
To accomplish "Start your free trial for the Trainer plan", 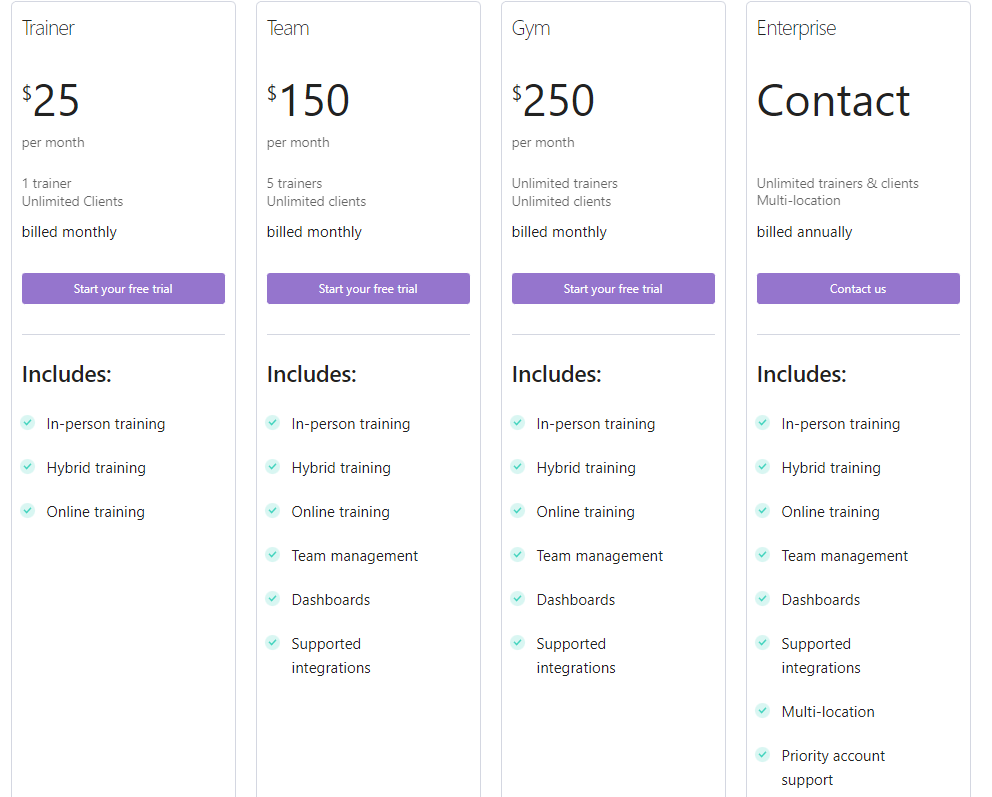I will coord(123,288).
